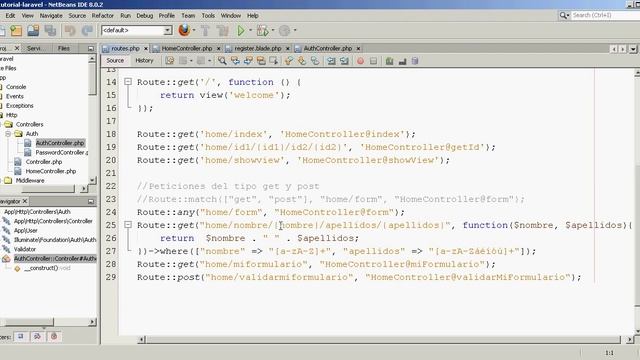This screenshot has height=360, width=640.
Task: Click the Previous Bookmark icon
Action: [289, 61]
